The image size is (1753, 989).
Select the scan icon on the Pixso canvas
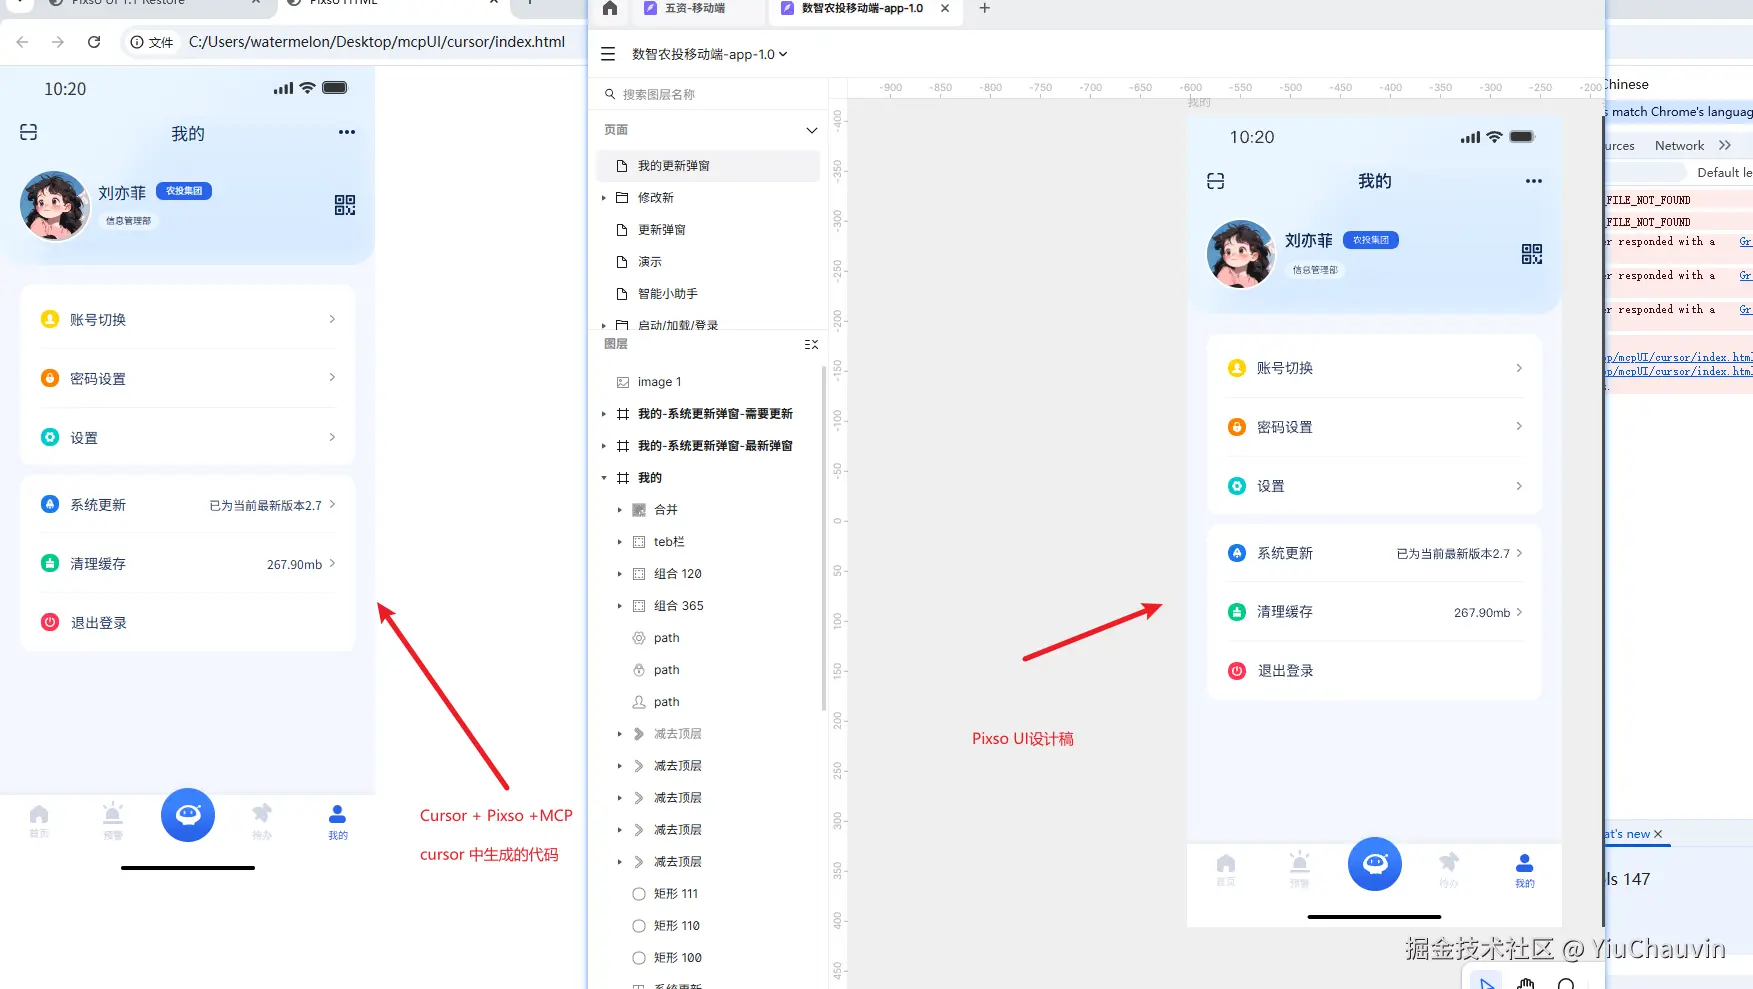(1216, 181)
